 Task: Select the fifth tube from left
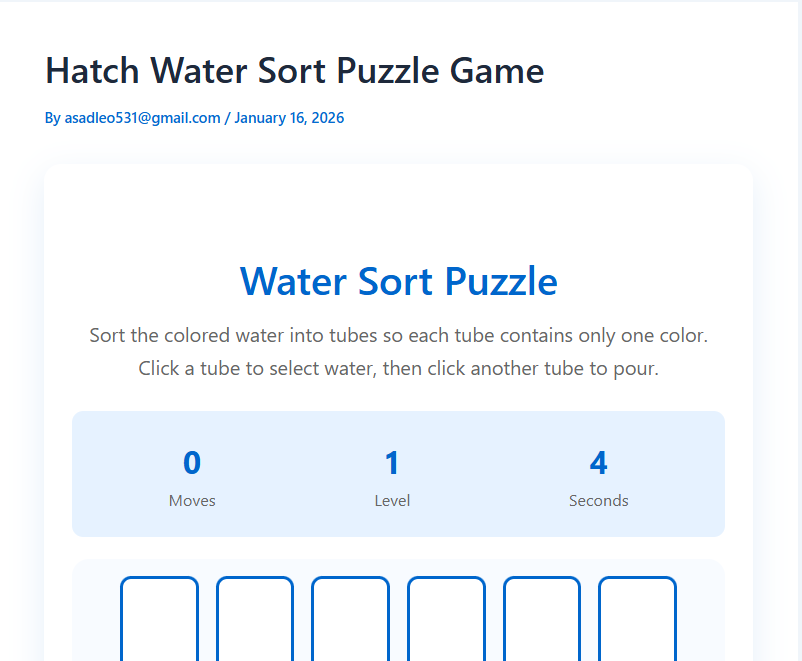click(x=542, y=618)
